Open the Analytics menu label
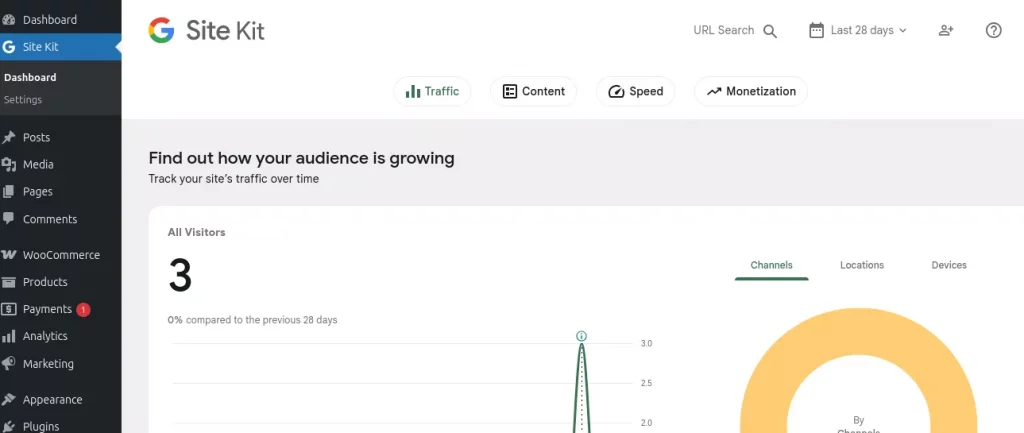The width and height of the screenshot is (1024, 433). tap(45, 336)
